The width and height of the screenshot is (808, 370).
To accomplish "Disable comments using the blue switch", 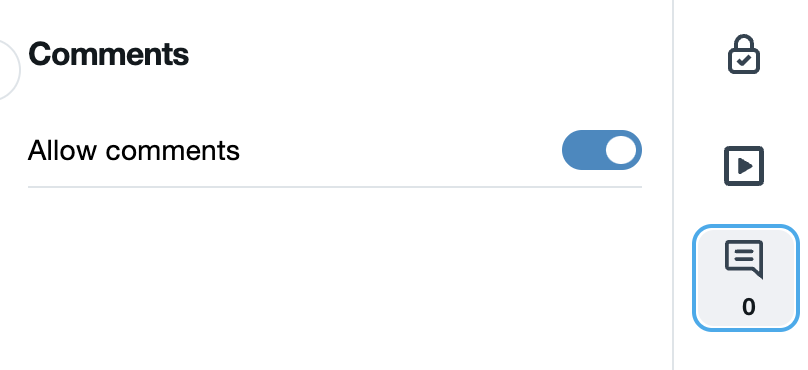I will 601,150.
